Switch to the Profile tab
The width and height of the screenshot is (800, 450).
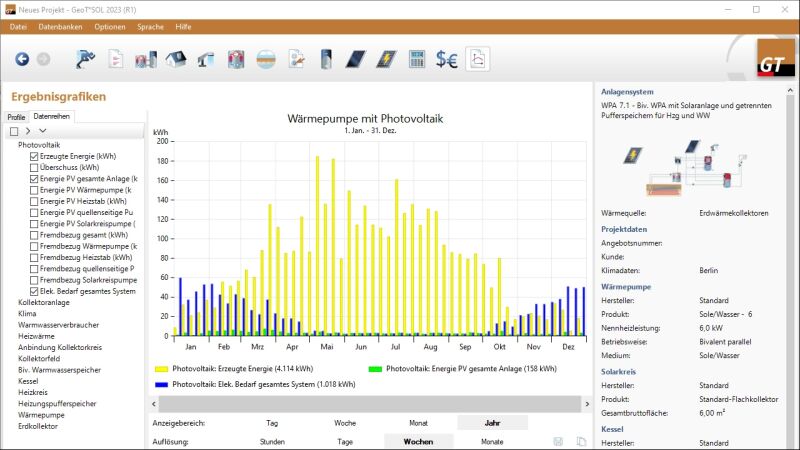point(16,117)
